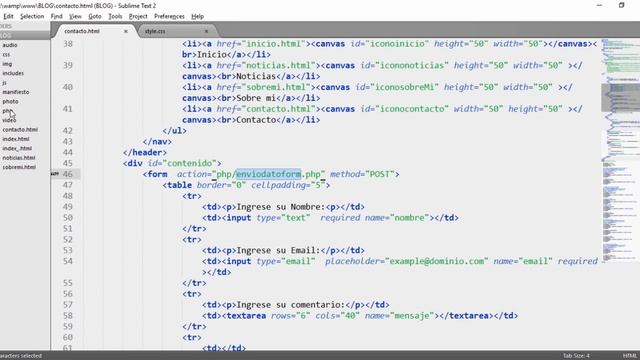The width and height of the screenshot is (640, 360).
Task: Click the "nombre" name value
Action: coord(409,218)
